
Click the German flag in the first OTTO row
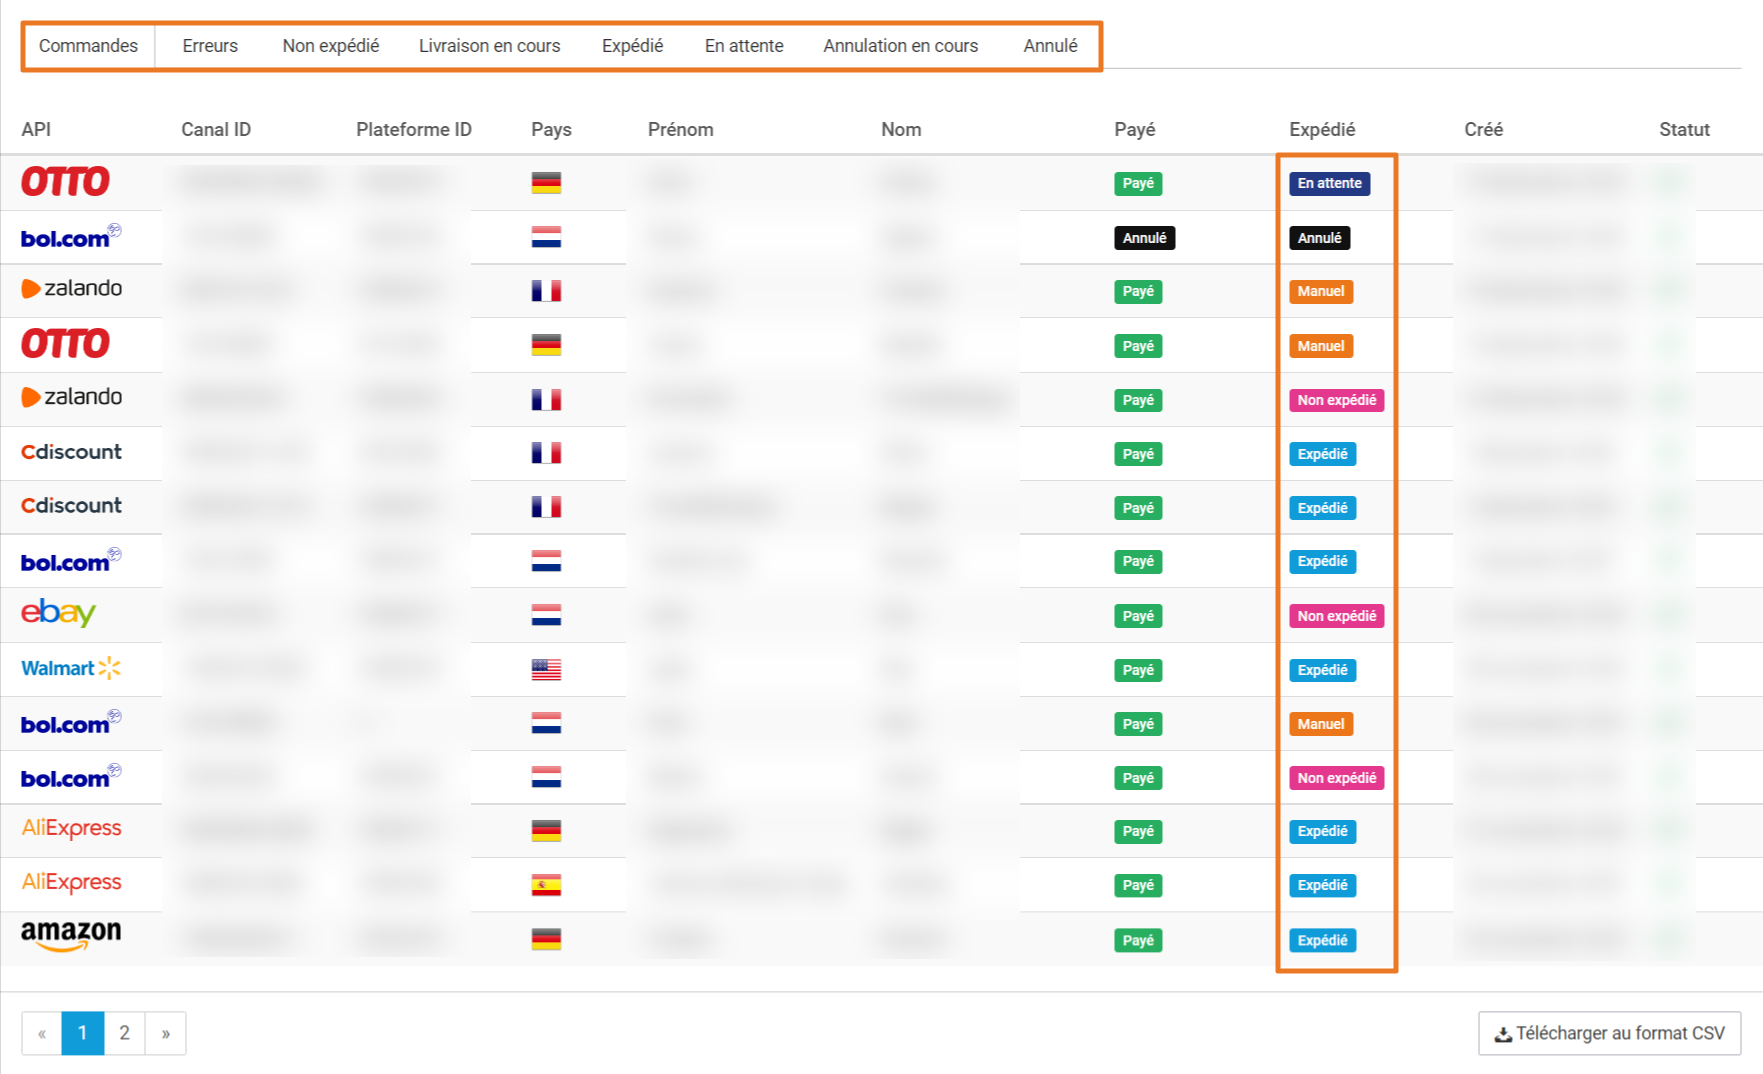546,183
